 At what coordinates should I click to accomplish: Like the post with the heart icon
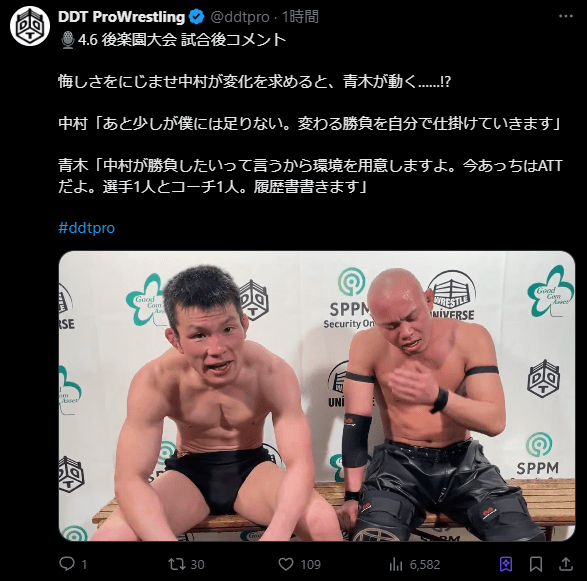(x=286, y=564)
